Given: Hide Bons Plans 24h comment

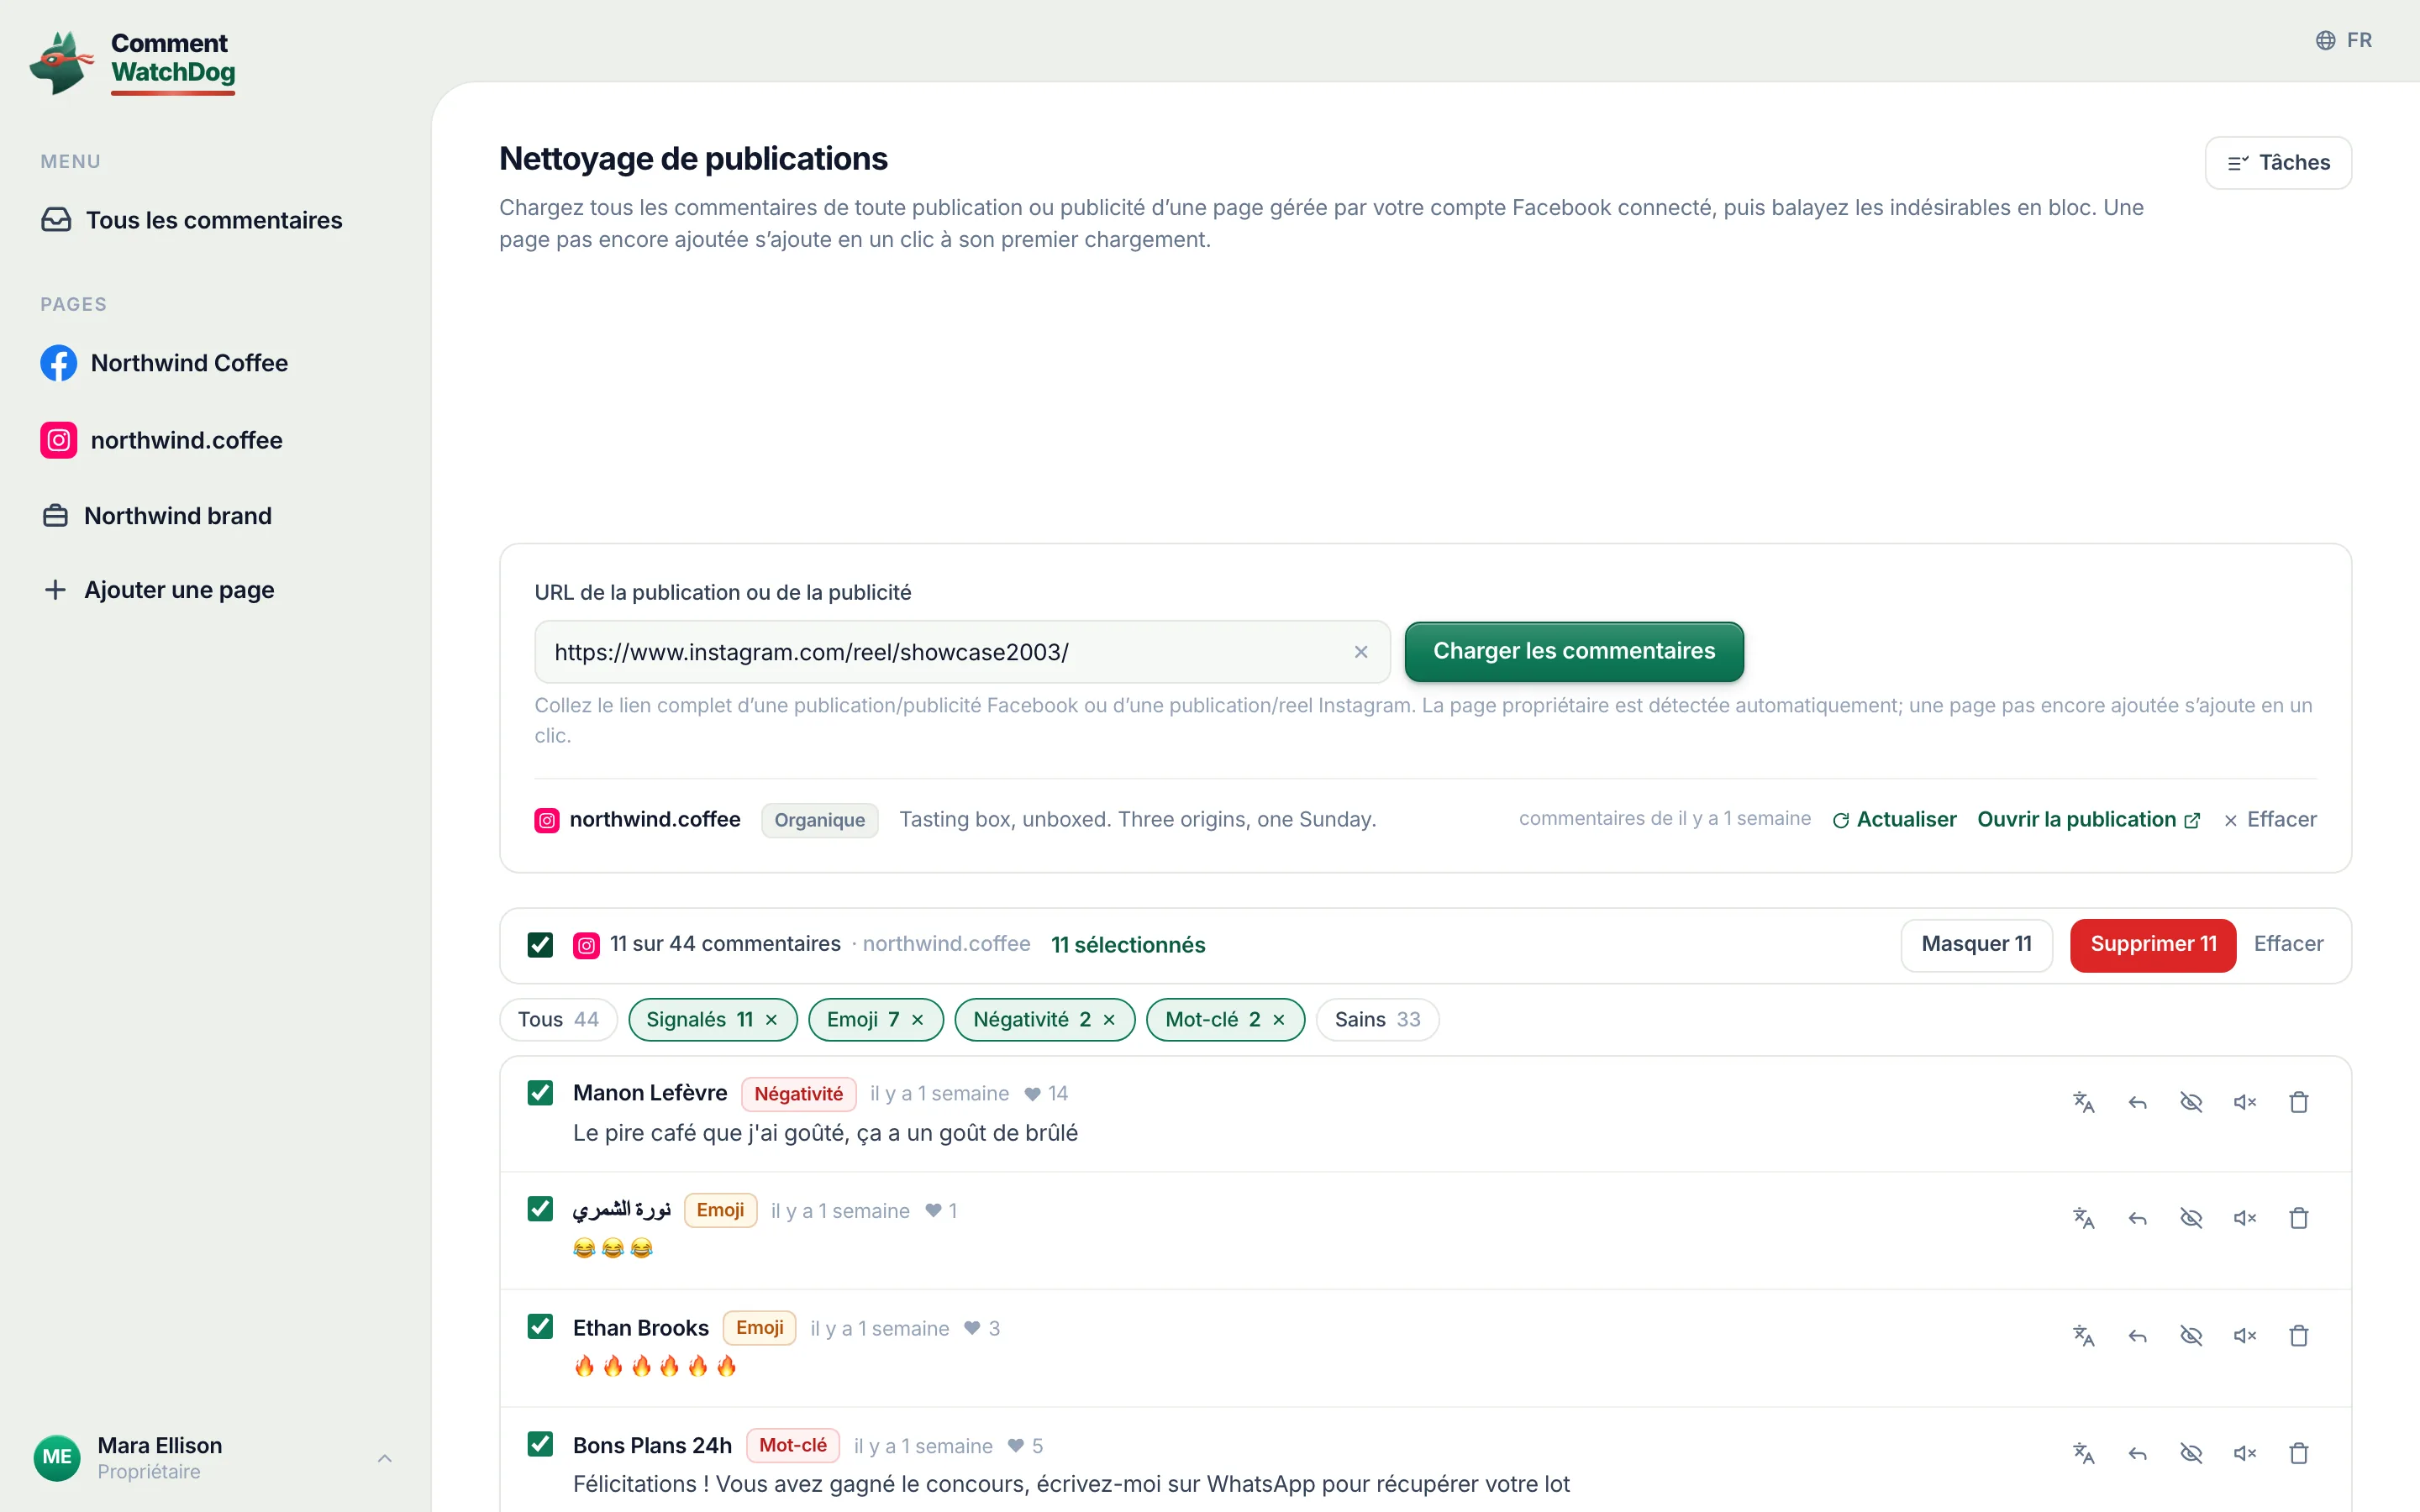Looking at the screenshot, I should coord(2191,1453).
